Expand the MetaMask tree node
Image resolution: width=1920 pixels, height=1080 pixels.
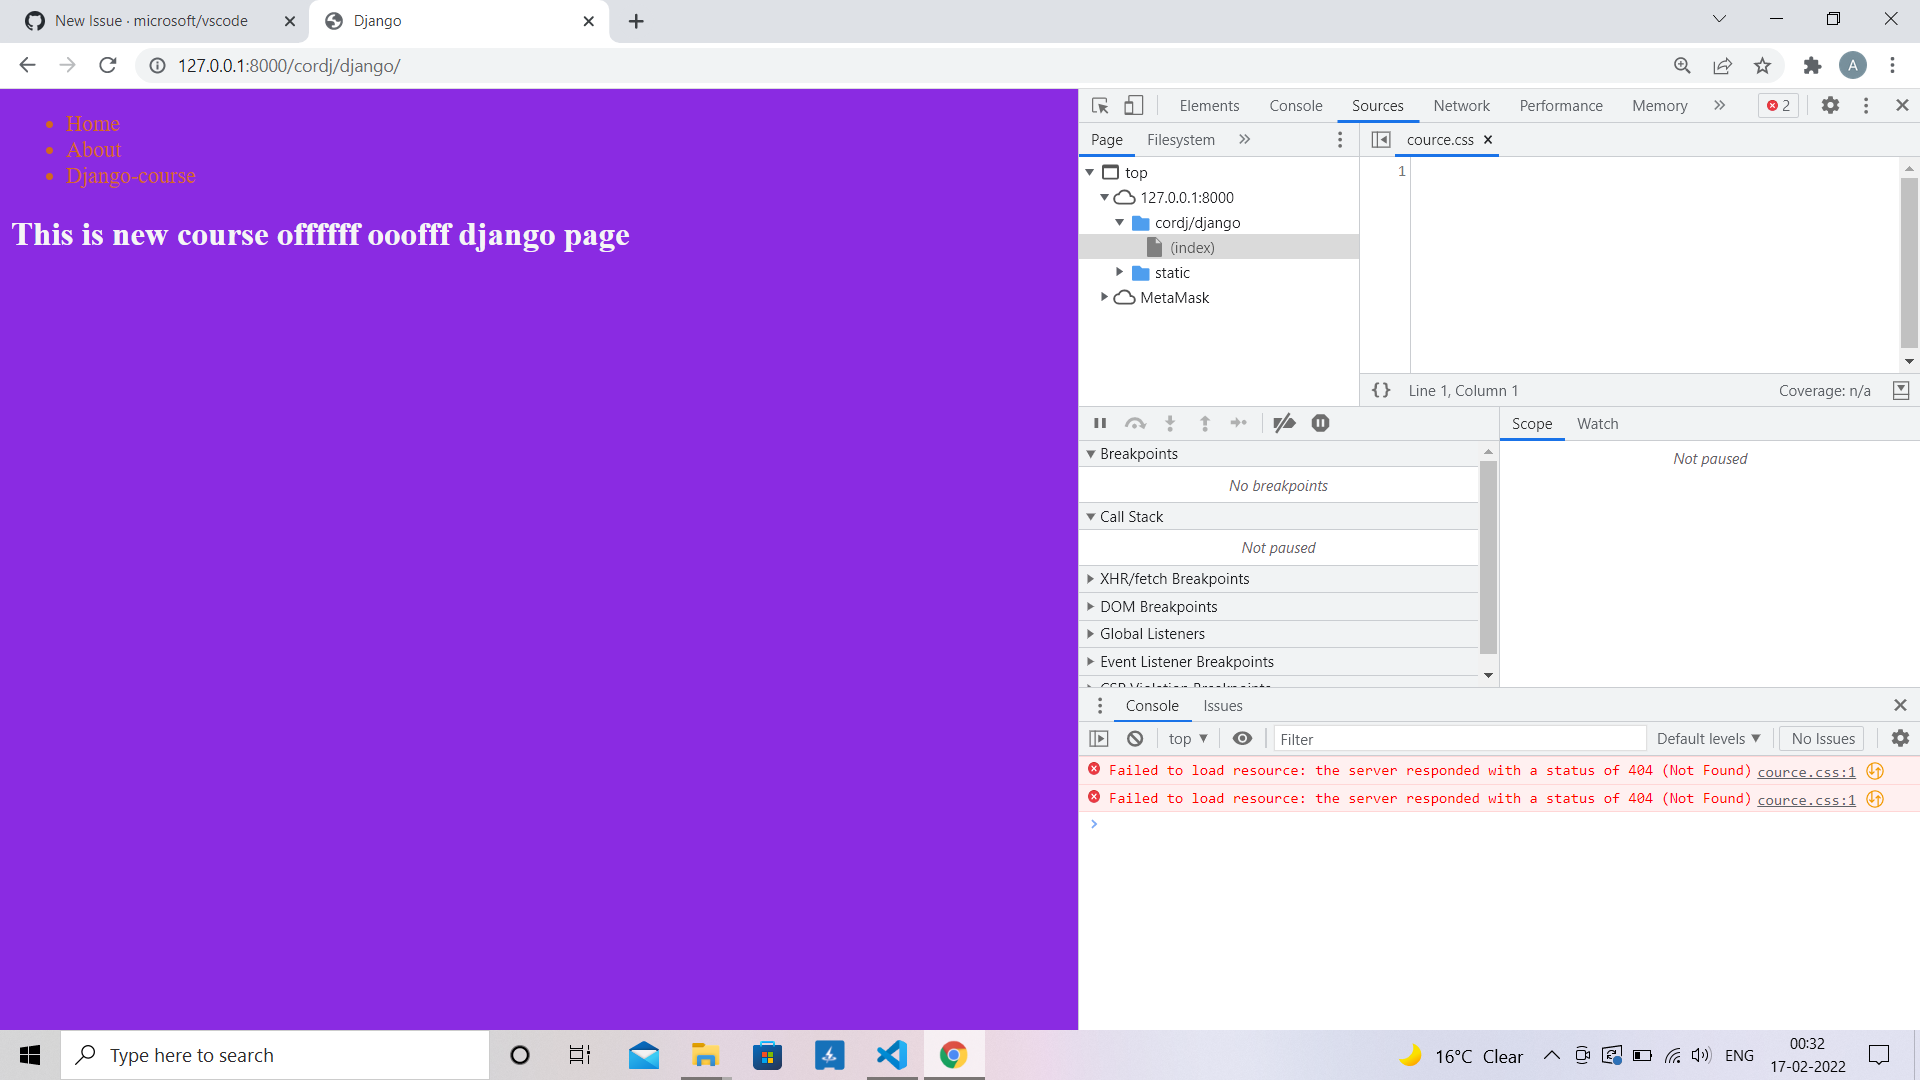pos(1104,297)
